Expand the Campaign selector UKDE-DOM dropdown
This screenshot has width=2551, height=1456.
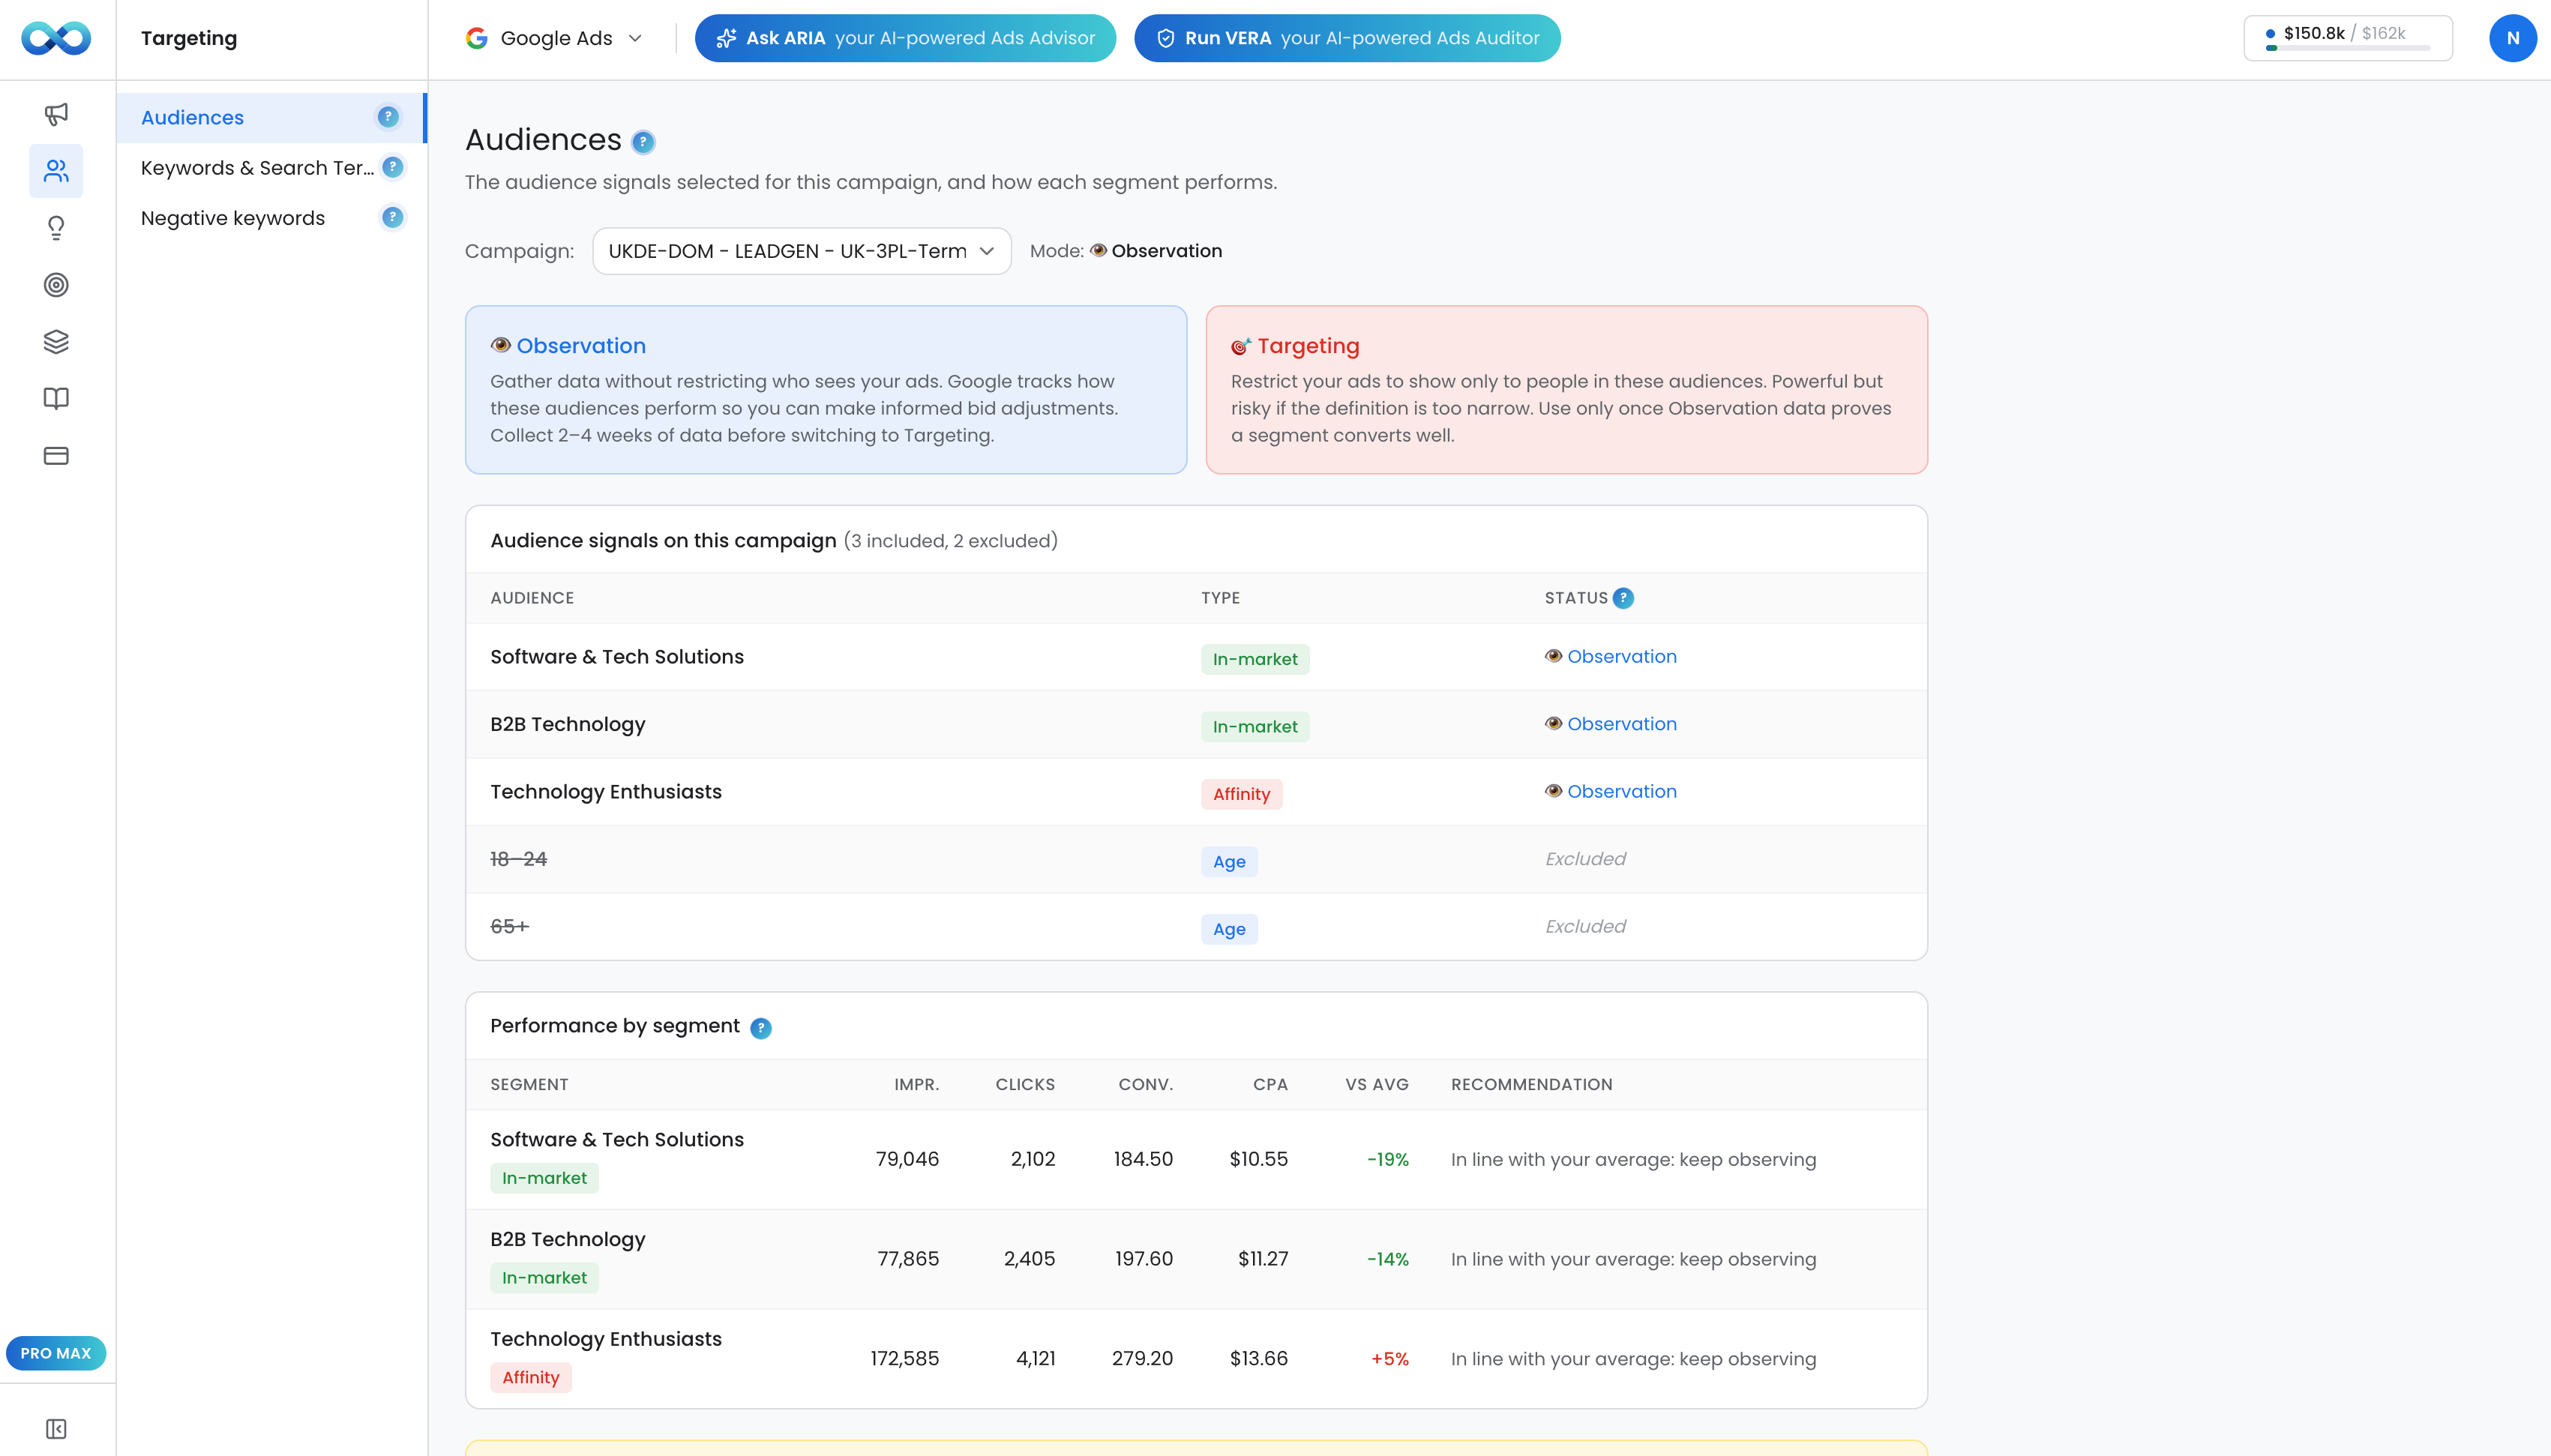coord(801,251)
